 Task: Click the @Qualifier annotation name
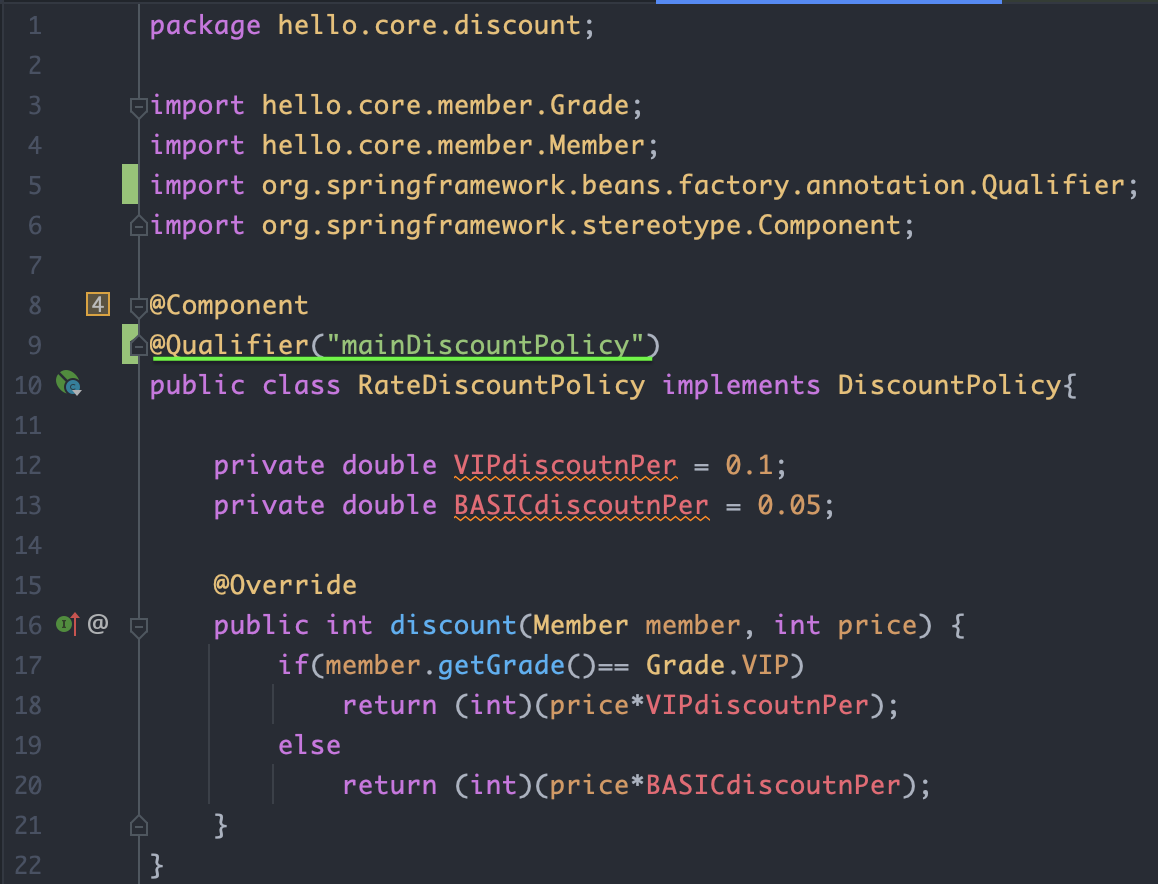(x=229, y=345)
